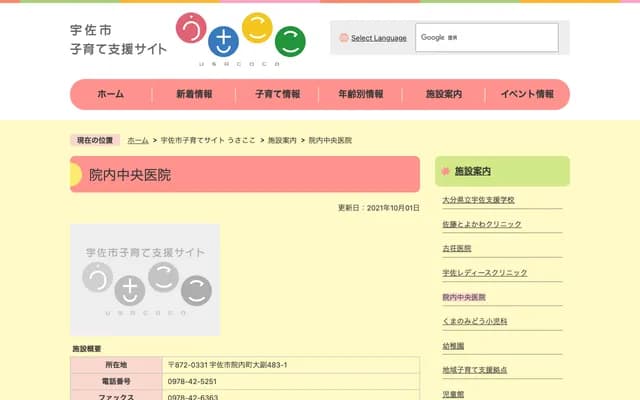Open the sidebar 施設案内 heading link

(473, 171)
